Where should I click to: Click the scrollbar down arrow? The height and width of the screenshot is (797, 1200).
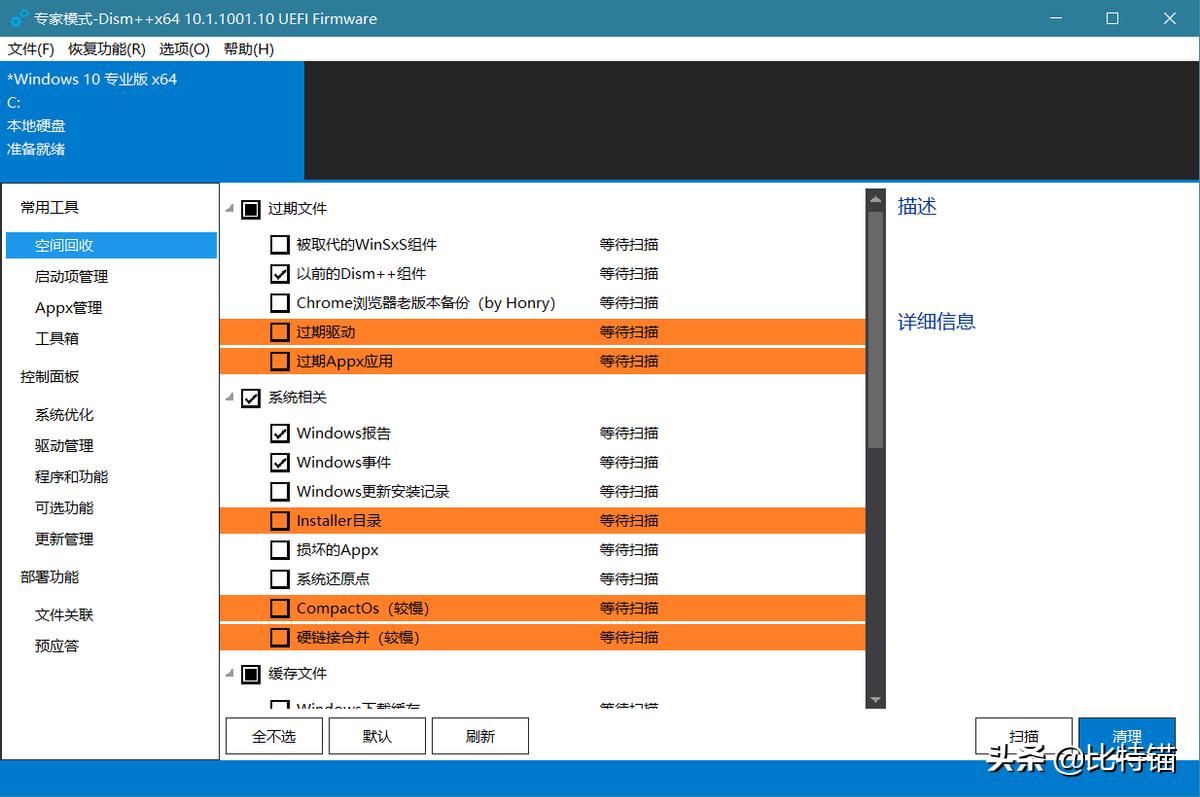(x=875, y=700)
